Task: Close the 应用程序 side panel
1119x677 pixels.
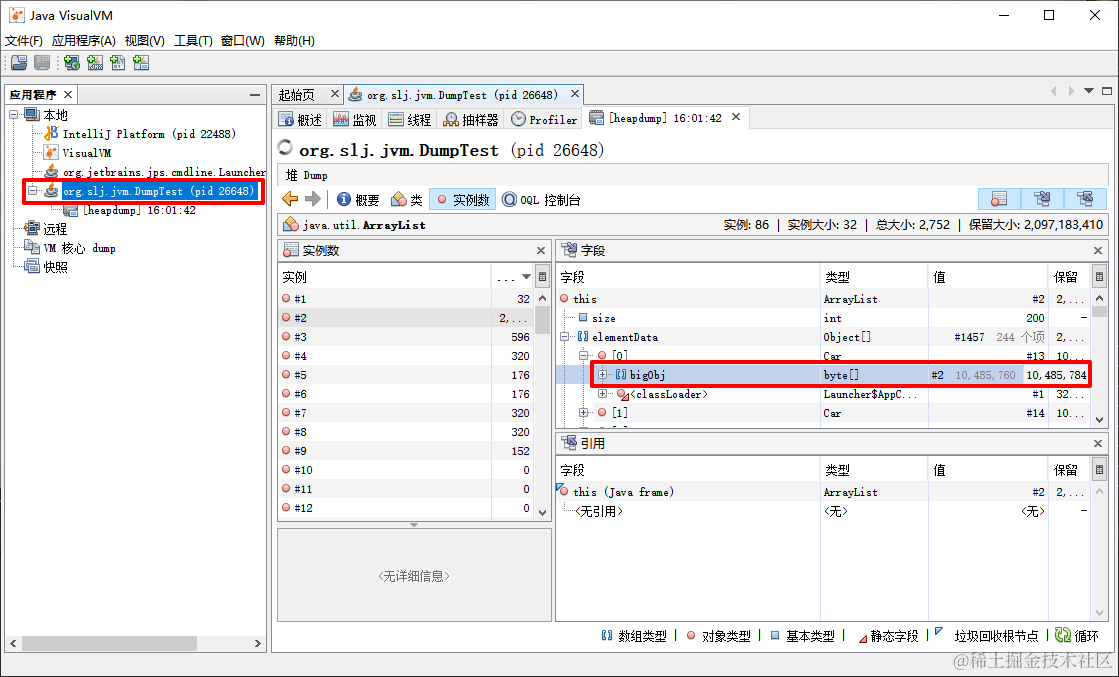Action: [68, 94]
